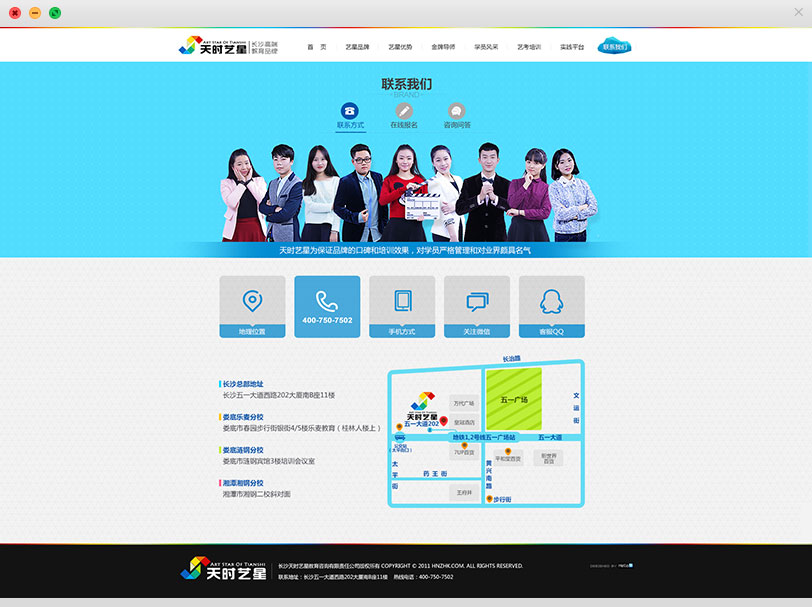Click the 长沙总部地址 heading link
Screen dimensions: 812x607
(243, 384)
